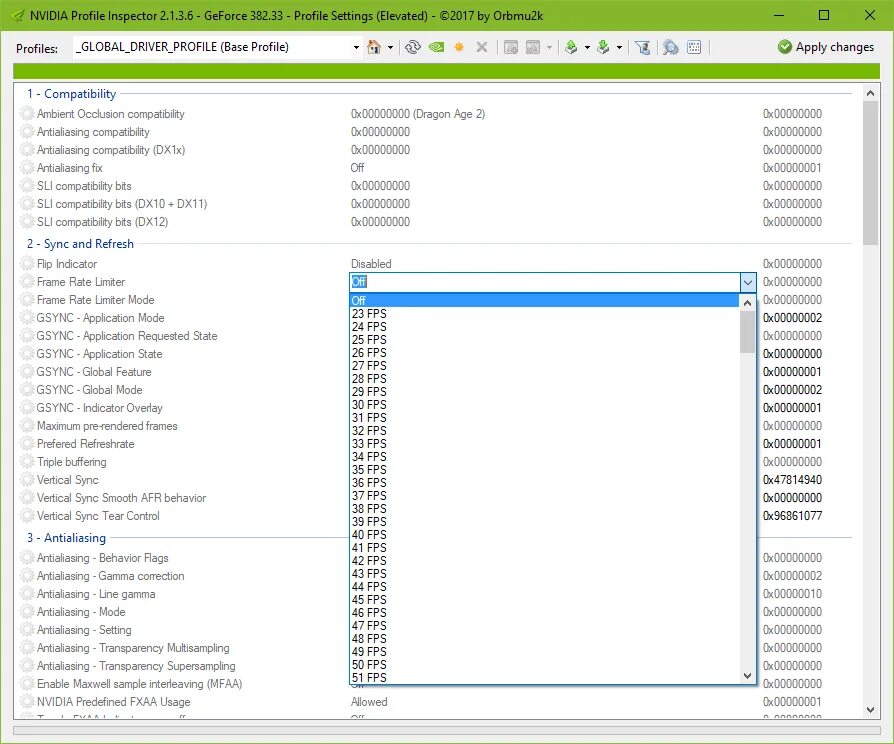The width and height of the screenshot is (894, 744).
Task: Click the remove application from profile icon
Action: pyautogui.click(x=533, y=47)
